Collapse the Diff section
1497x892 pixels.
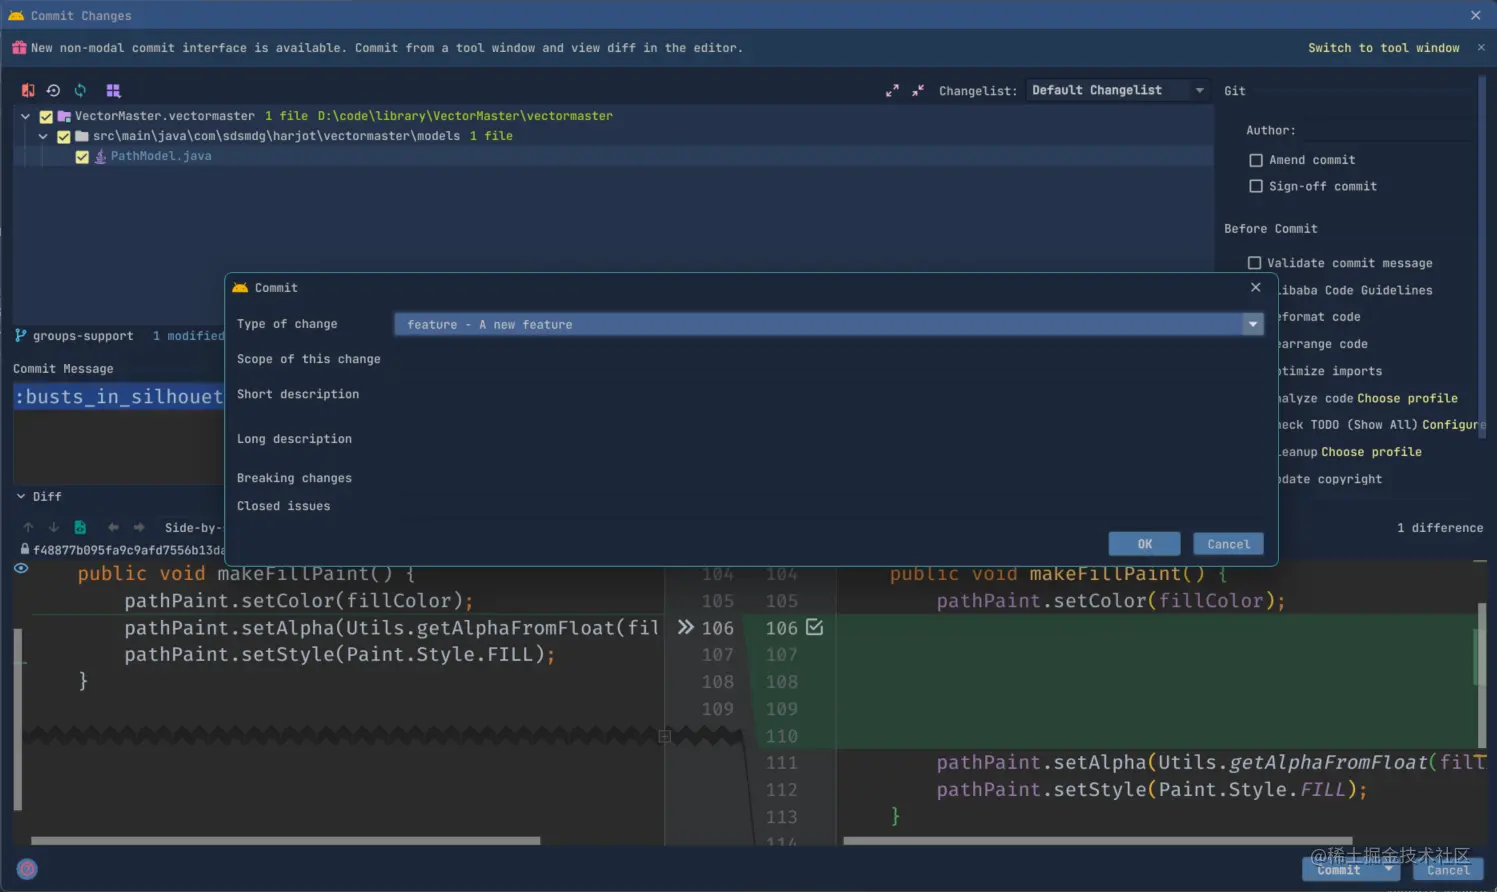click(21, 496)
